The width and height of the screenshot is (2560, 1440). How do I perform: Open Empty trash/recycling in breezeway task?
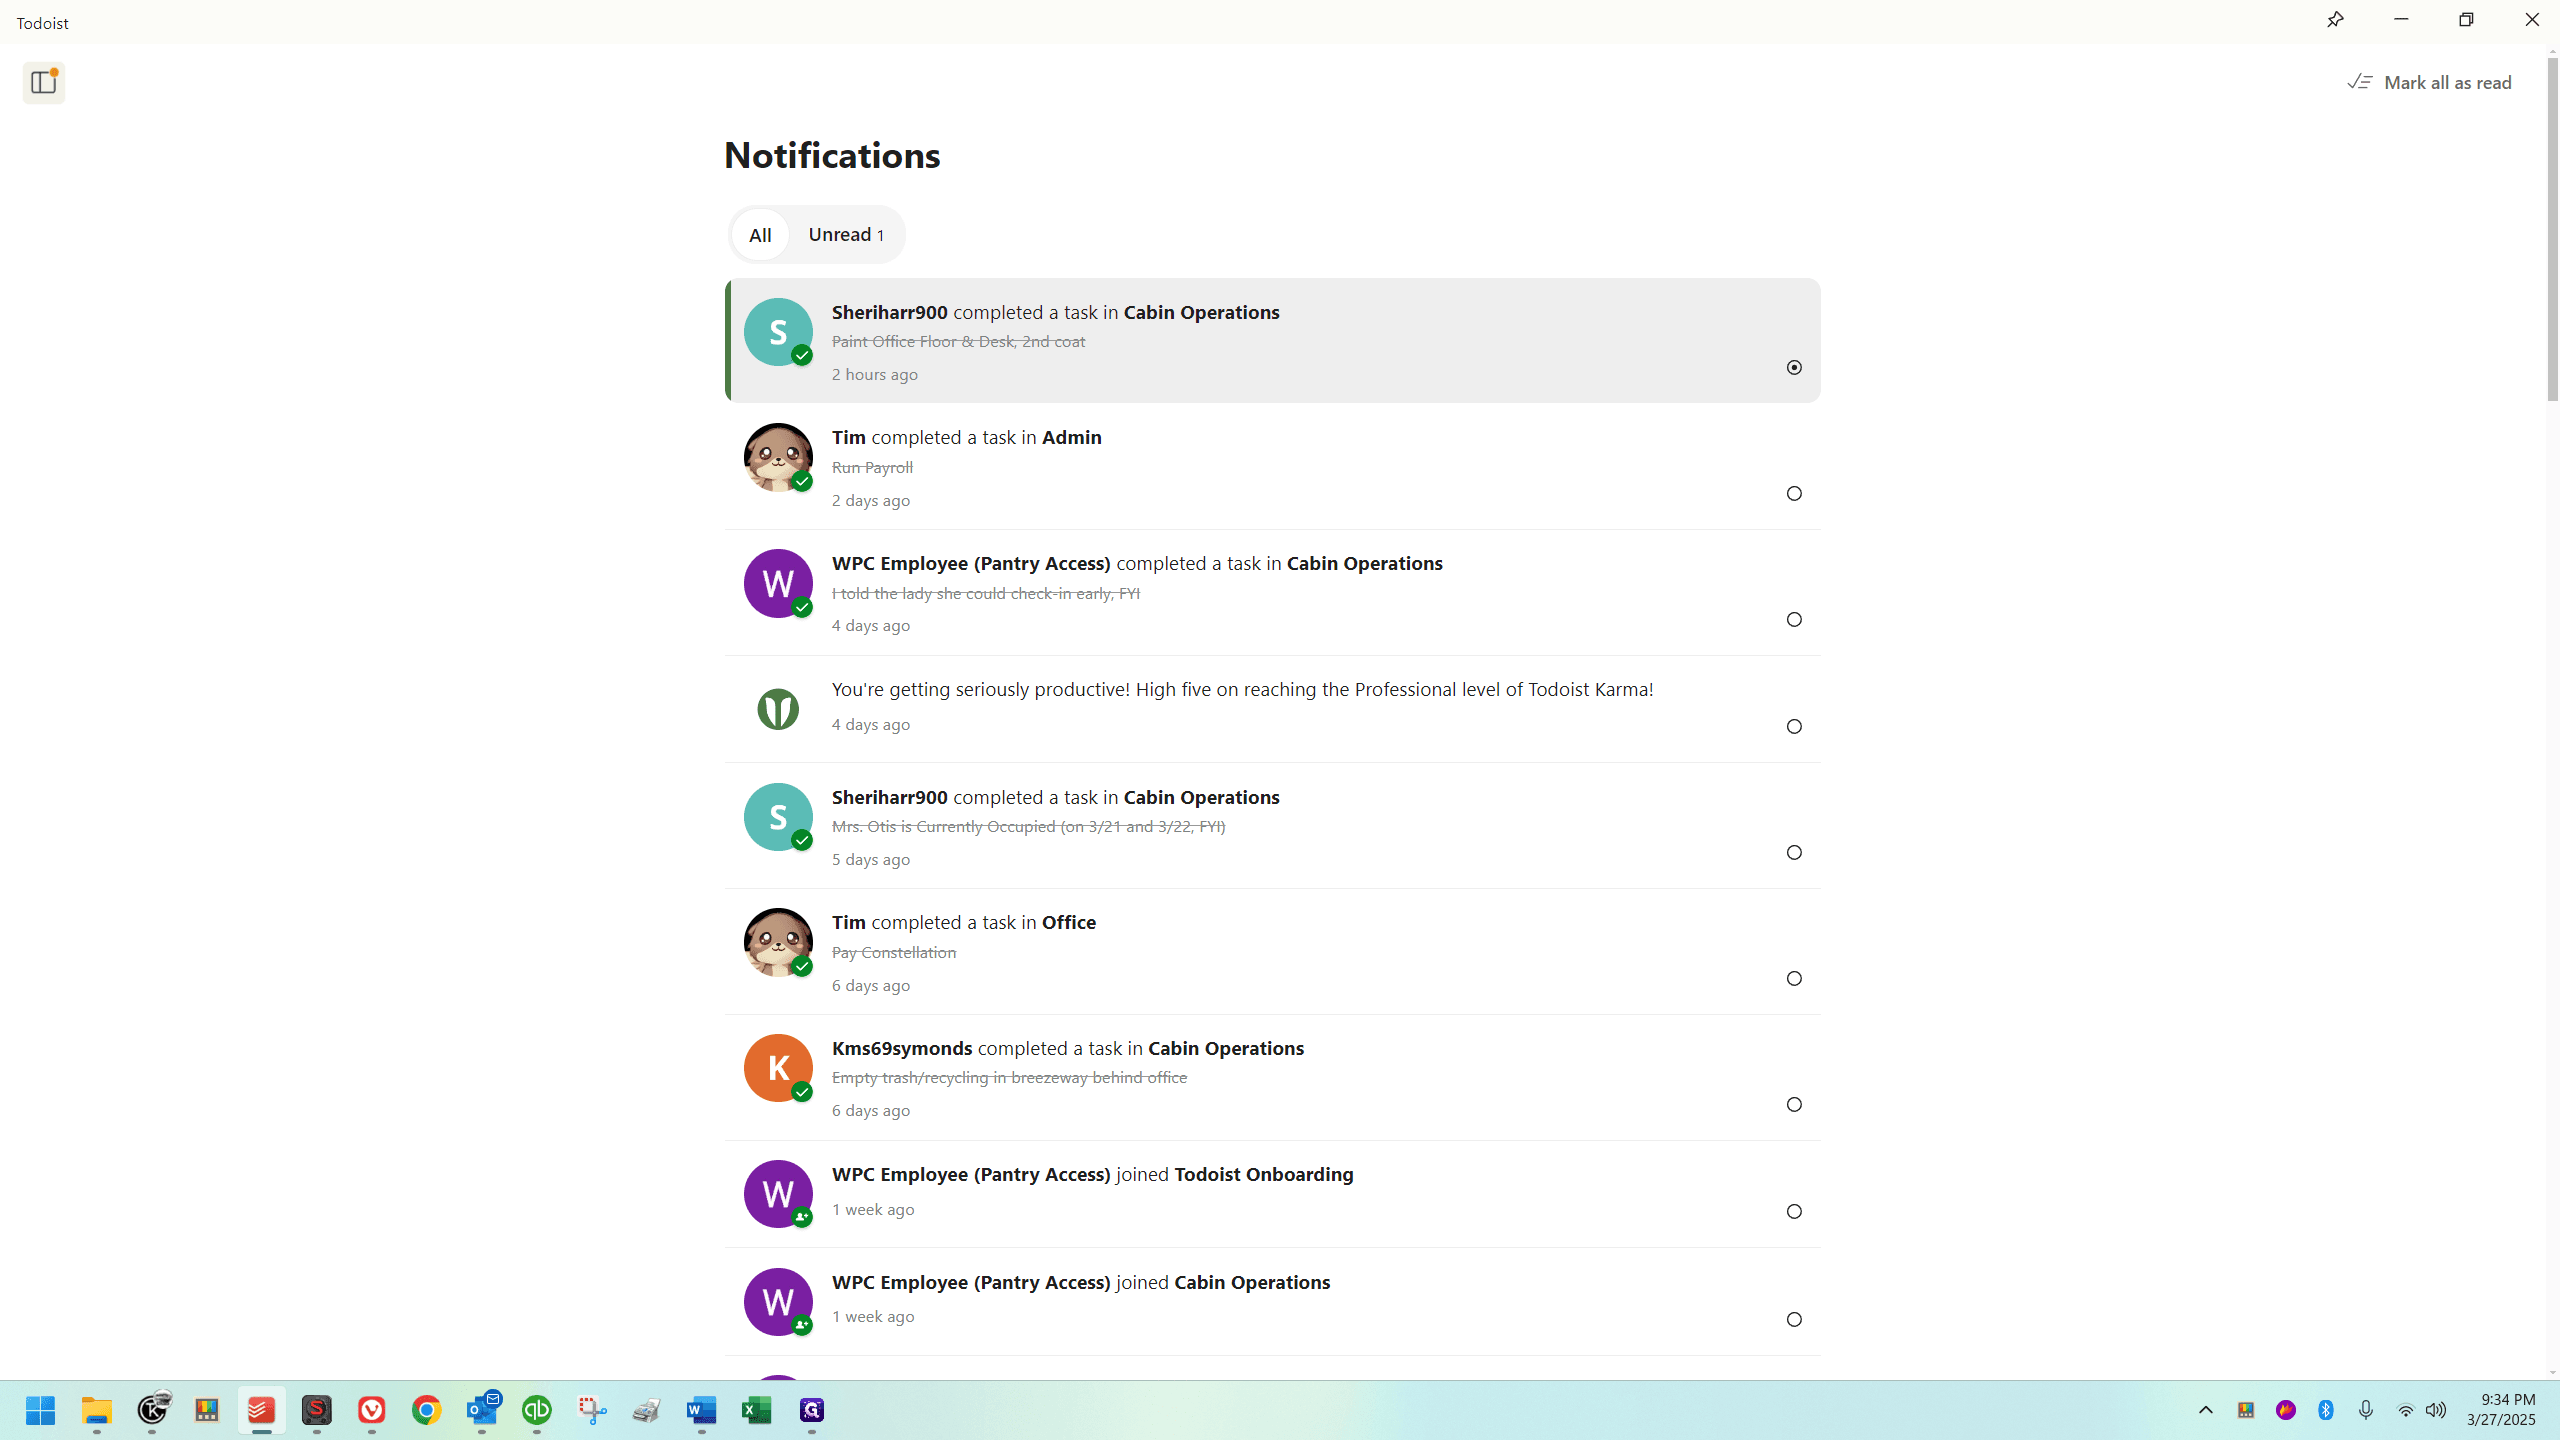pyautogui.click(x=1009, y=1078)
